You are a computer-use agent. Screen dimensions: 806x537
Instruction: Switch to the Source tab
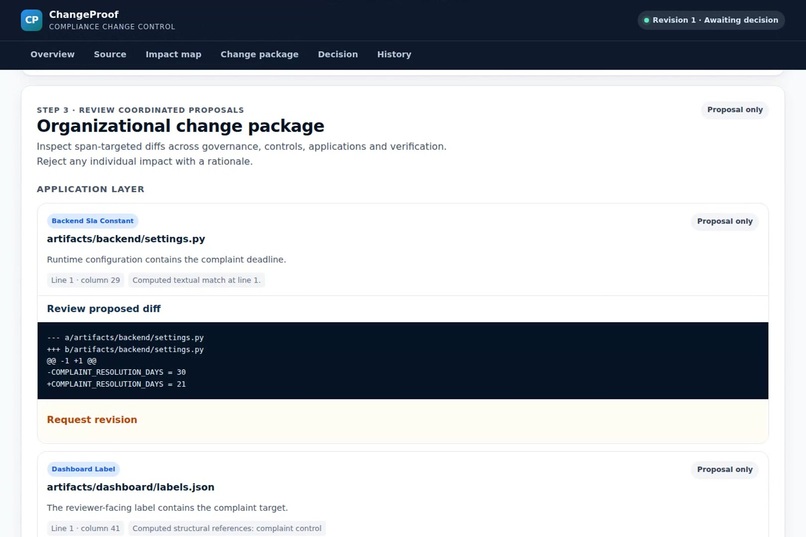pos(110,54)
